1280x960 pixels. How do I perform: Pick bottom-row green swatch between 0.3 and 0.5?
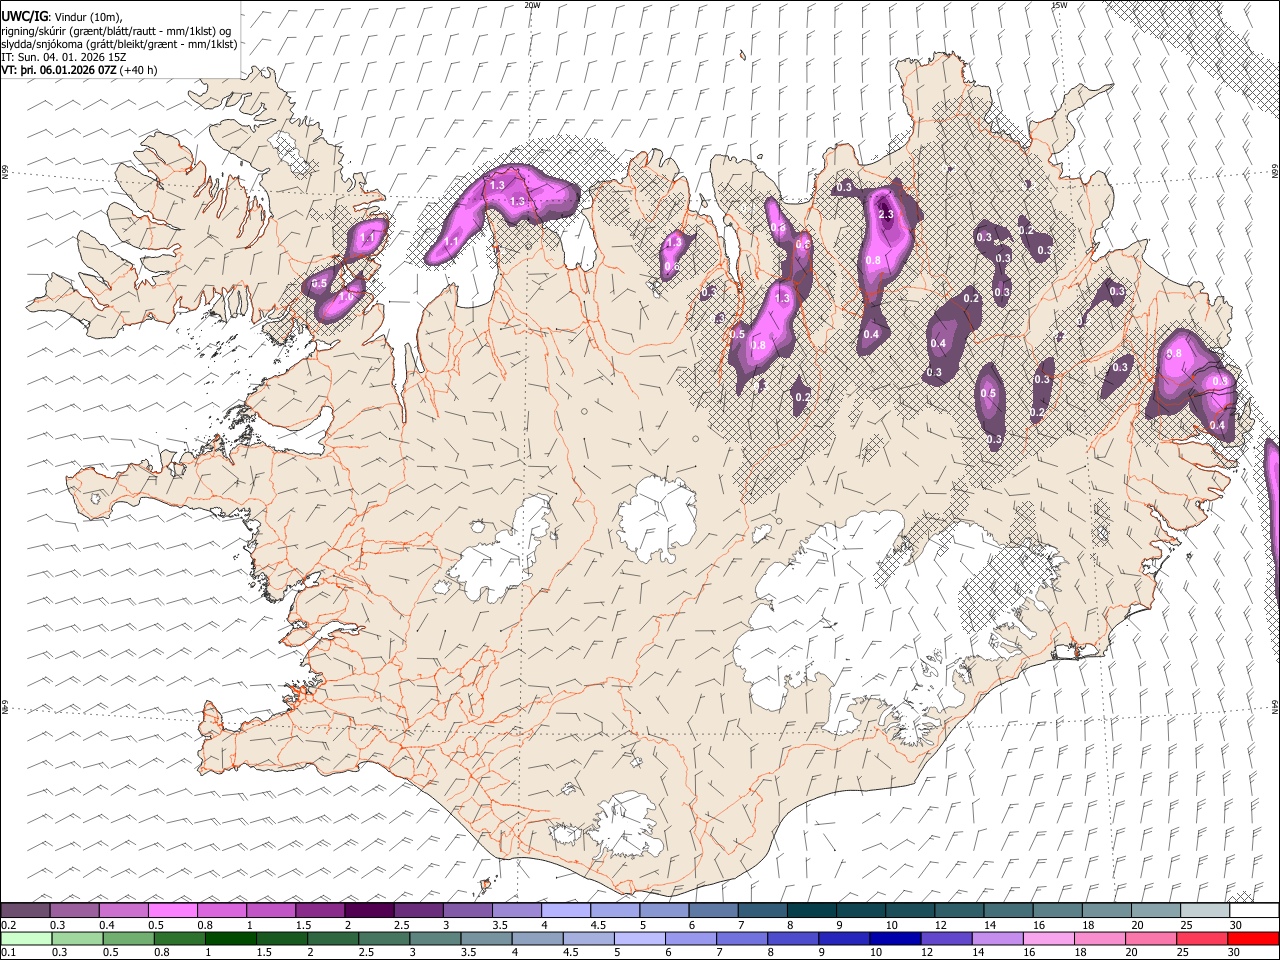point(76,938)
